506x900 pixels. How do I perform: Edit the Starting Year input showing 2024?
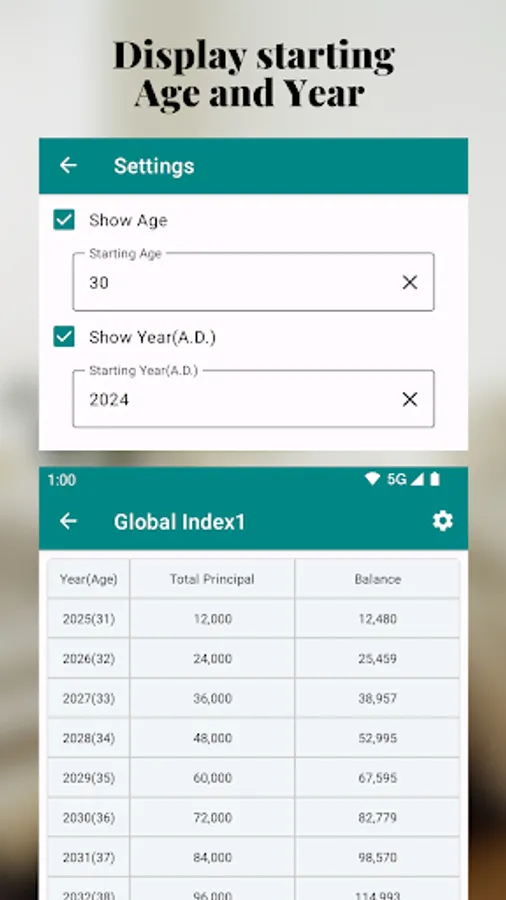click(x=253, y=399)
